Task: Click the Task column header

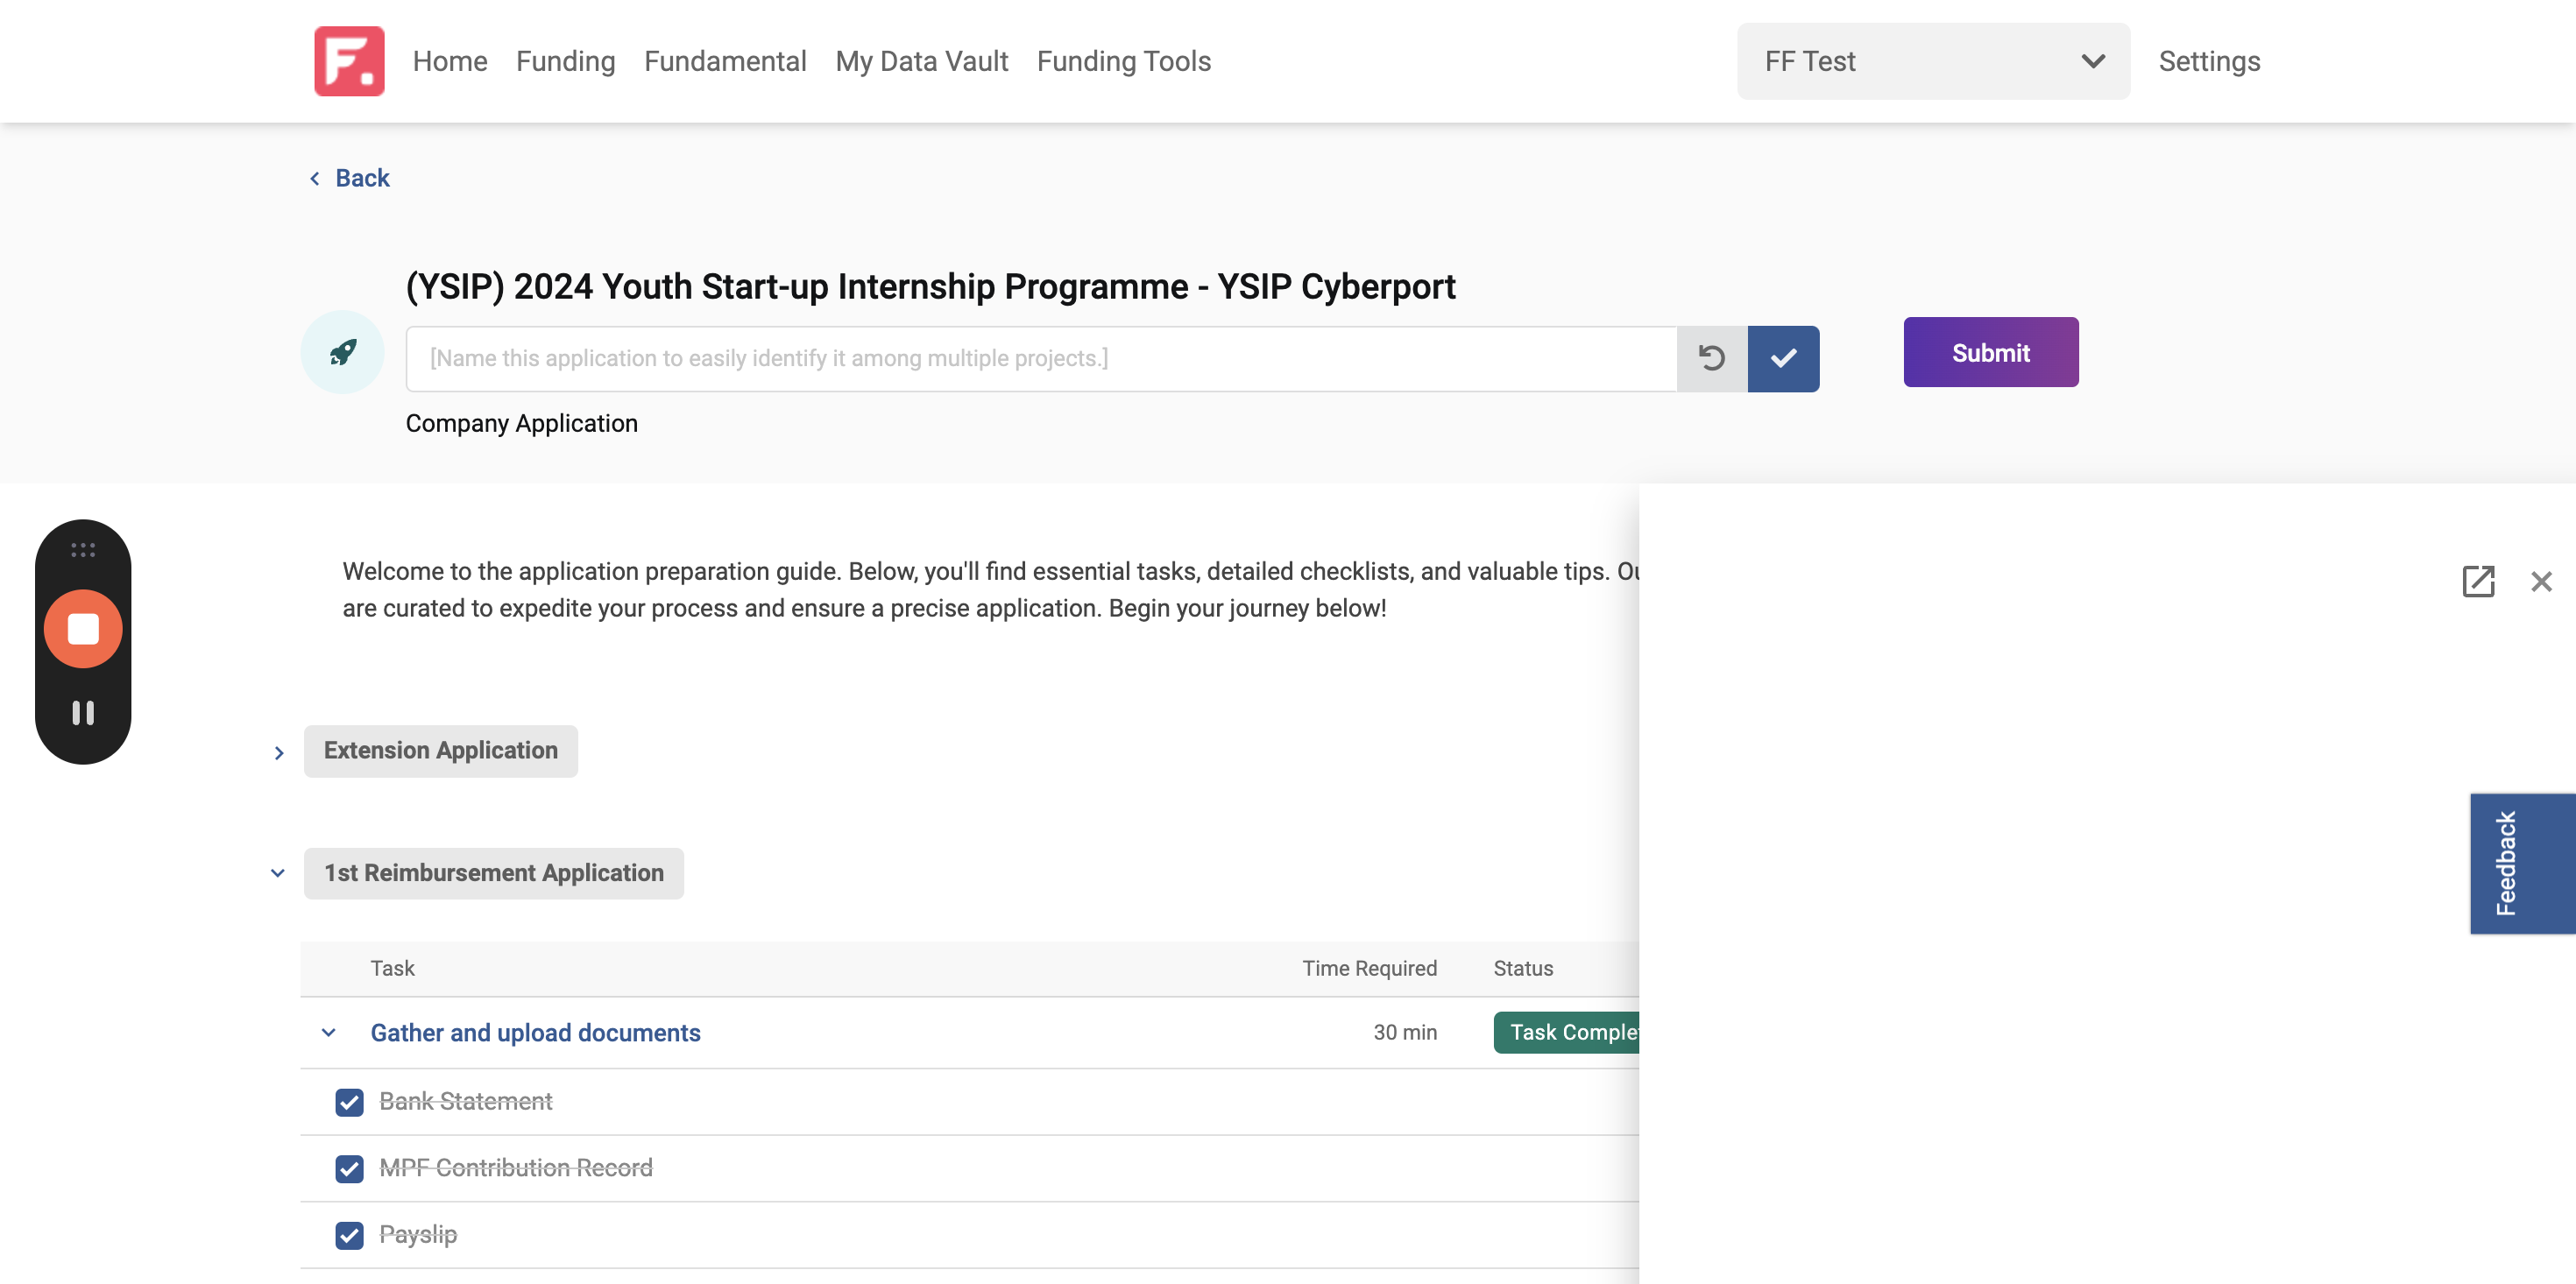Action: click(x=392, y=968)
